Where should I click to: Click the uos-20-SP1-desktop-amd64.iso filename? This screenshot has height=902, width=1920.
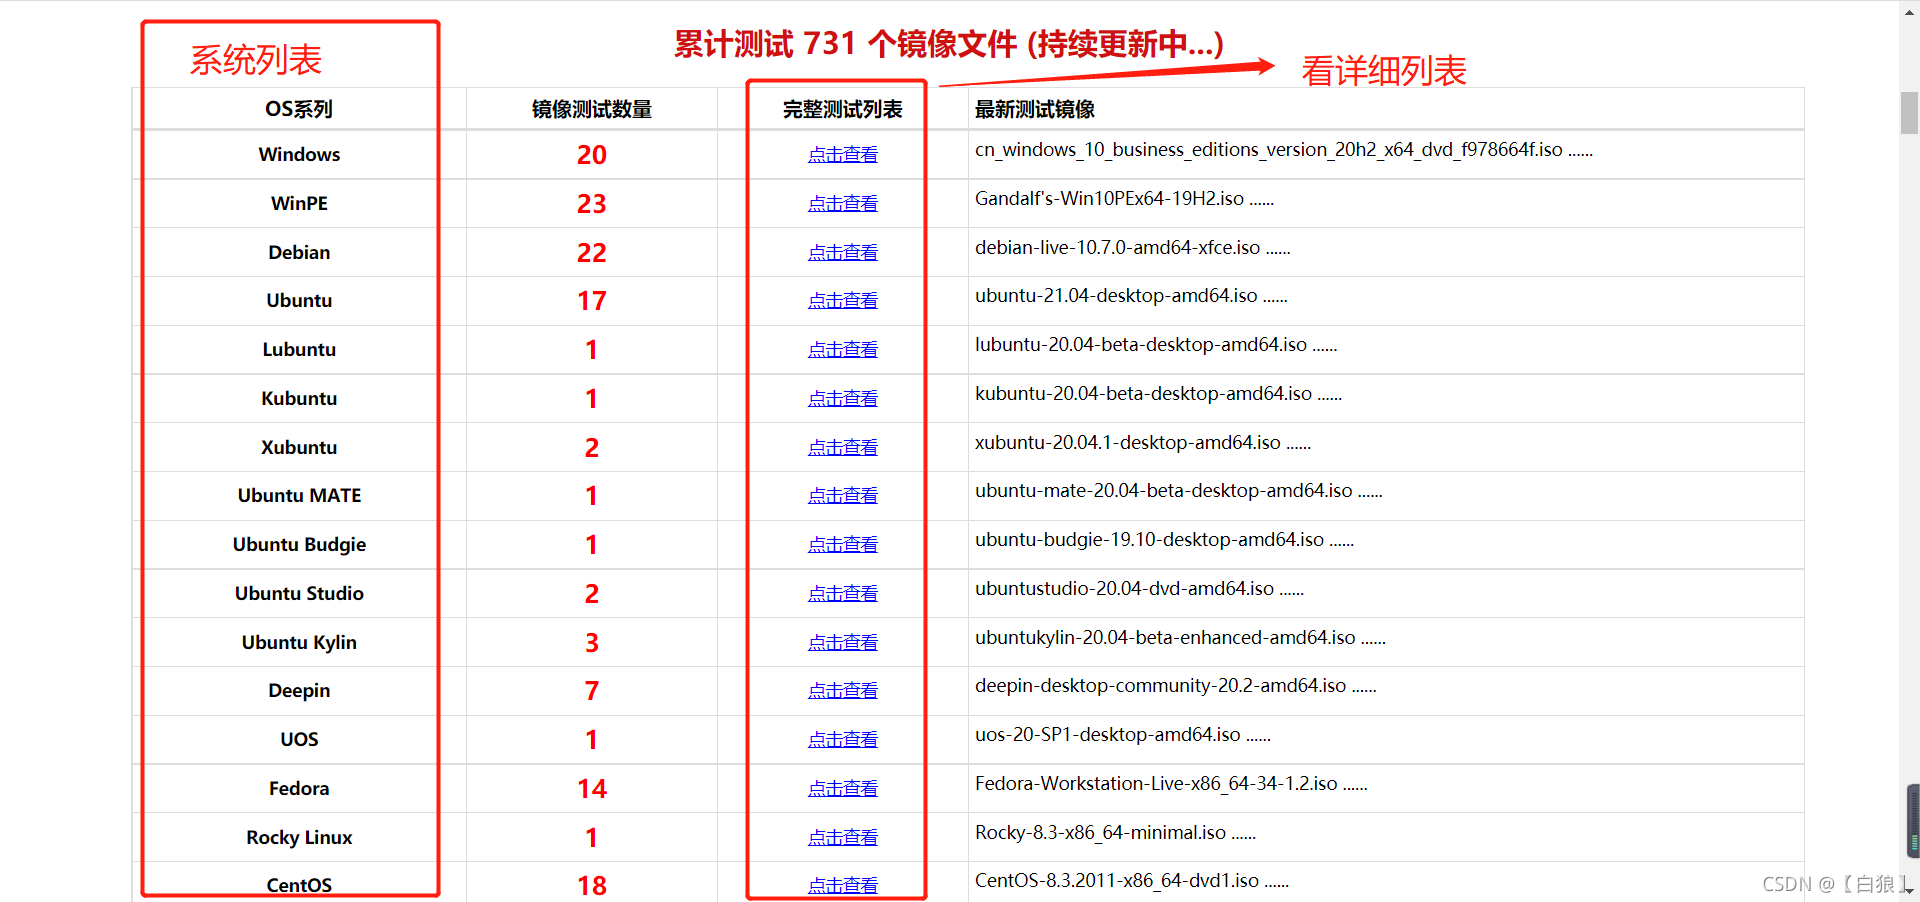1122,735
